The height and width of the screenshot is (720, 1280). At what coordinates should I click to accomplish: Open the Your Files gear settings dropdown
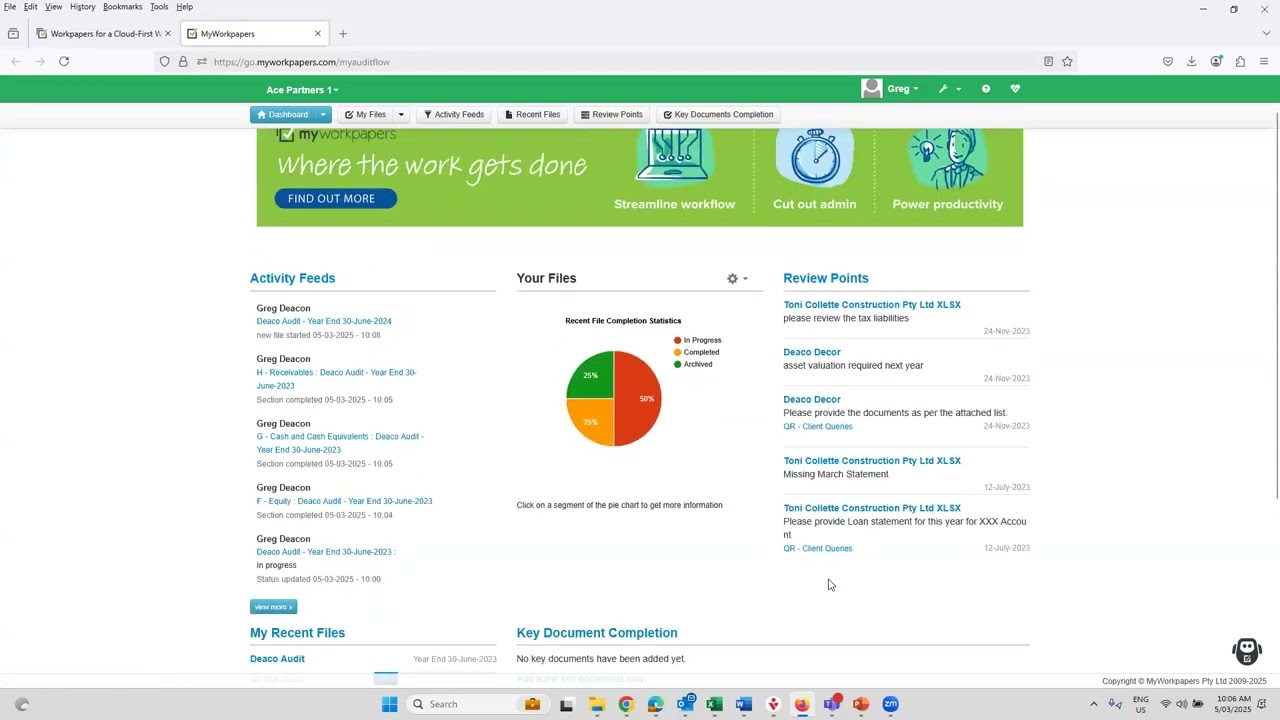[737, 279]
